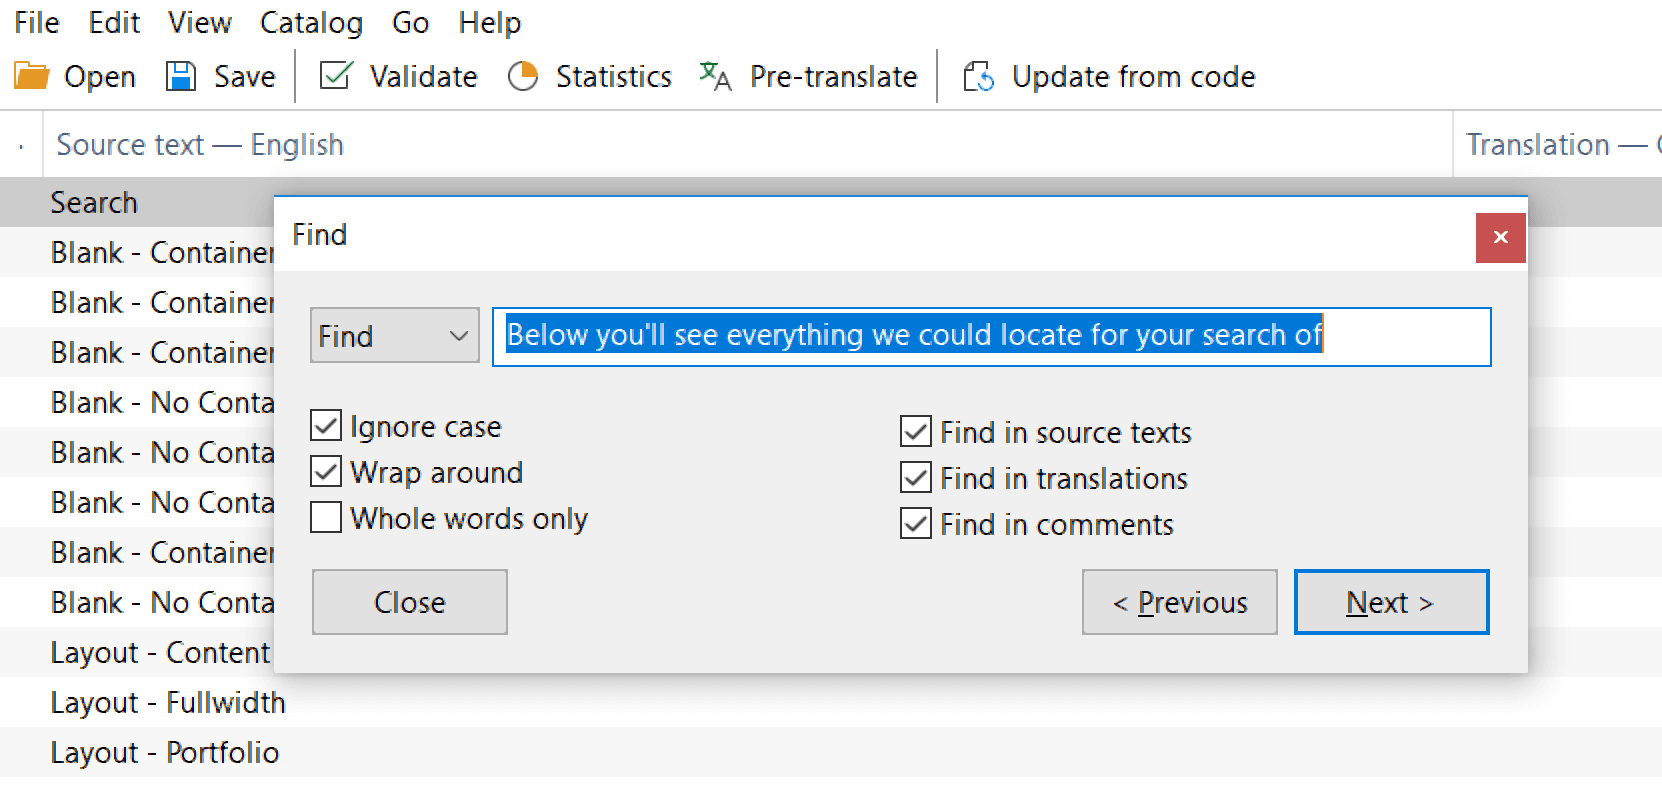Open the Catalog menu
Screen dimensions: 1662x785
pyautogui.click(x=311, y=22)
